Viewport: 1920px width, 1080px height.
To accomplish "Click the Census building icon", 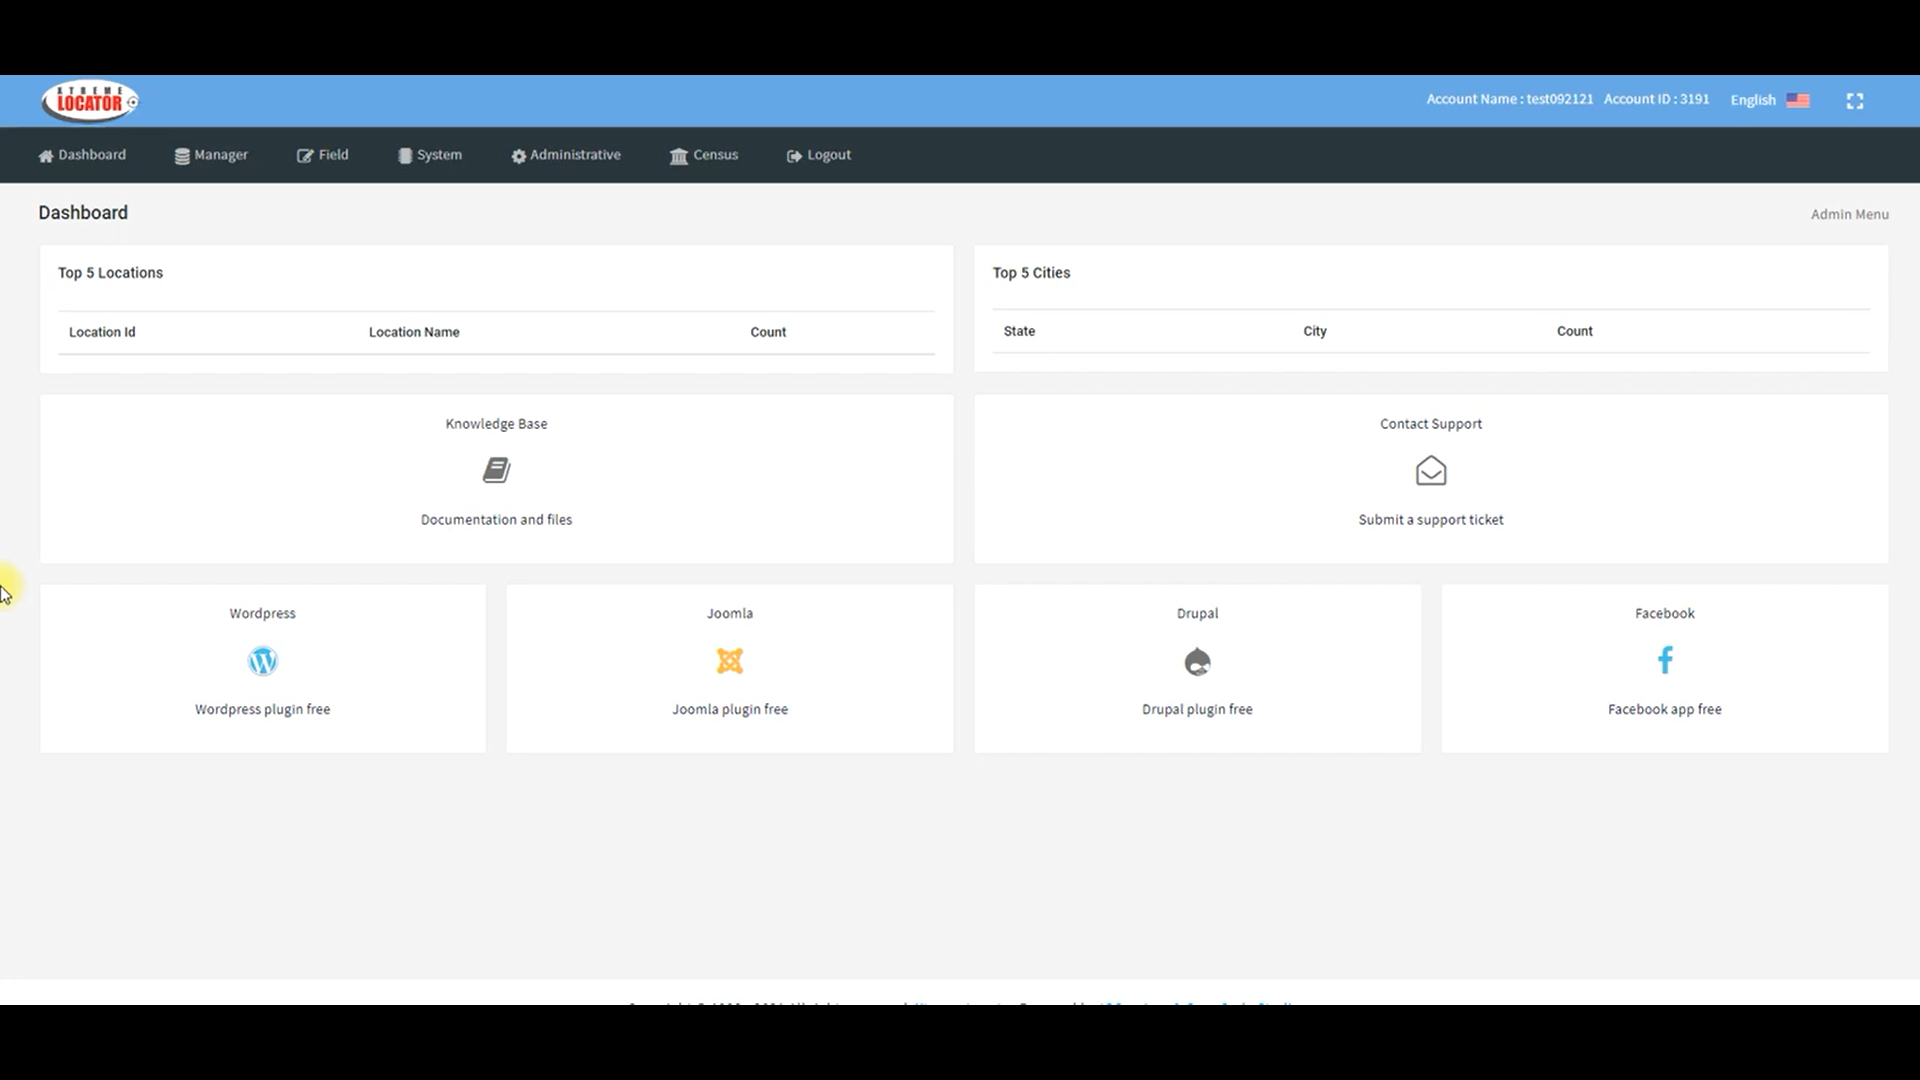I will tap(679, 156).
